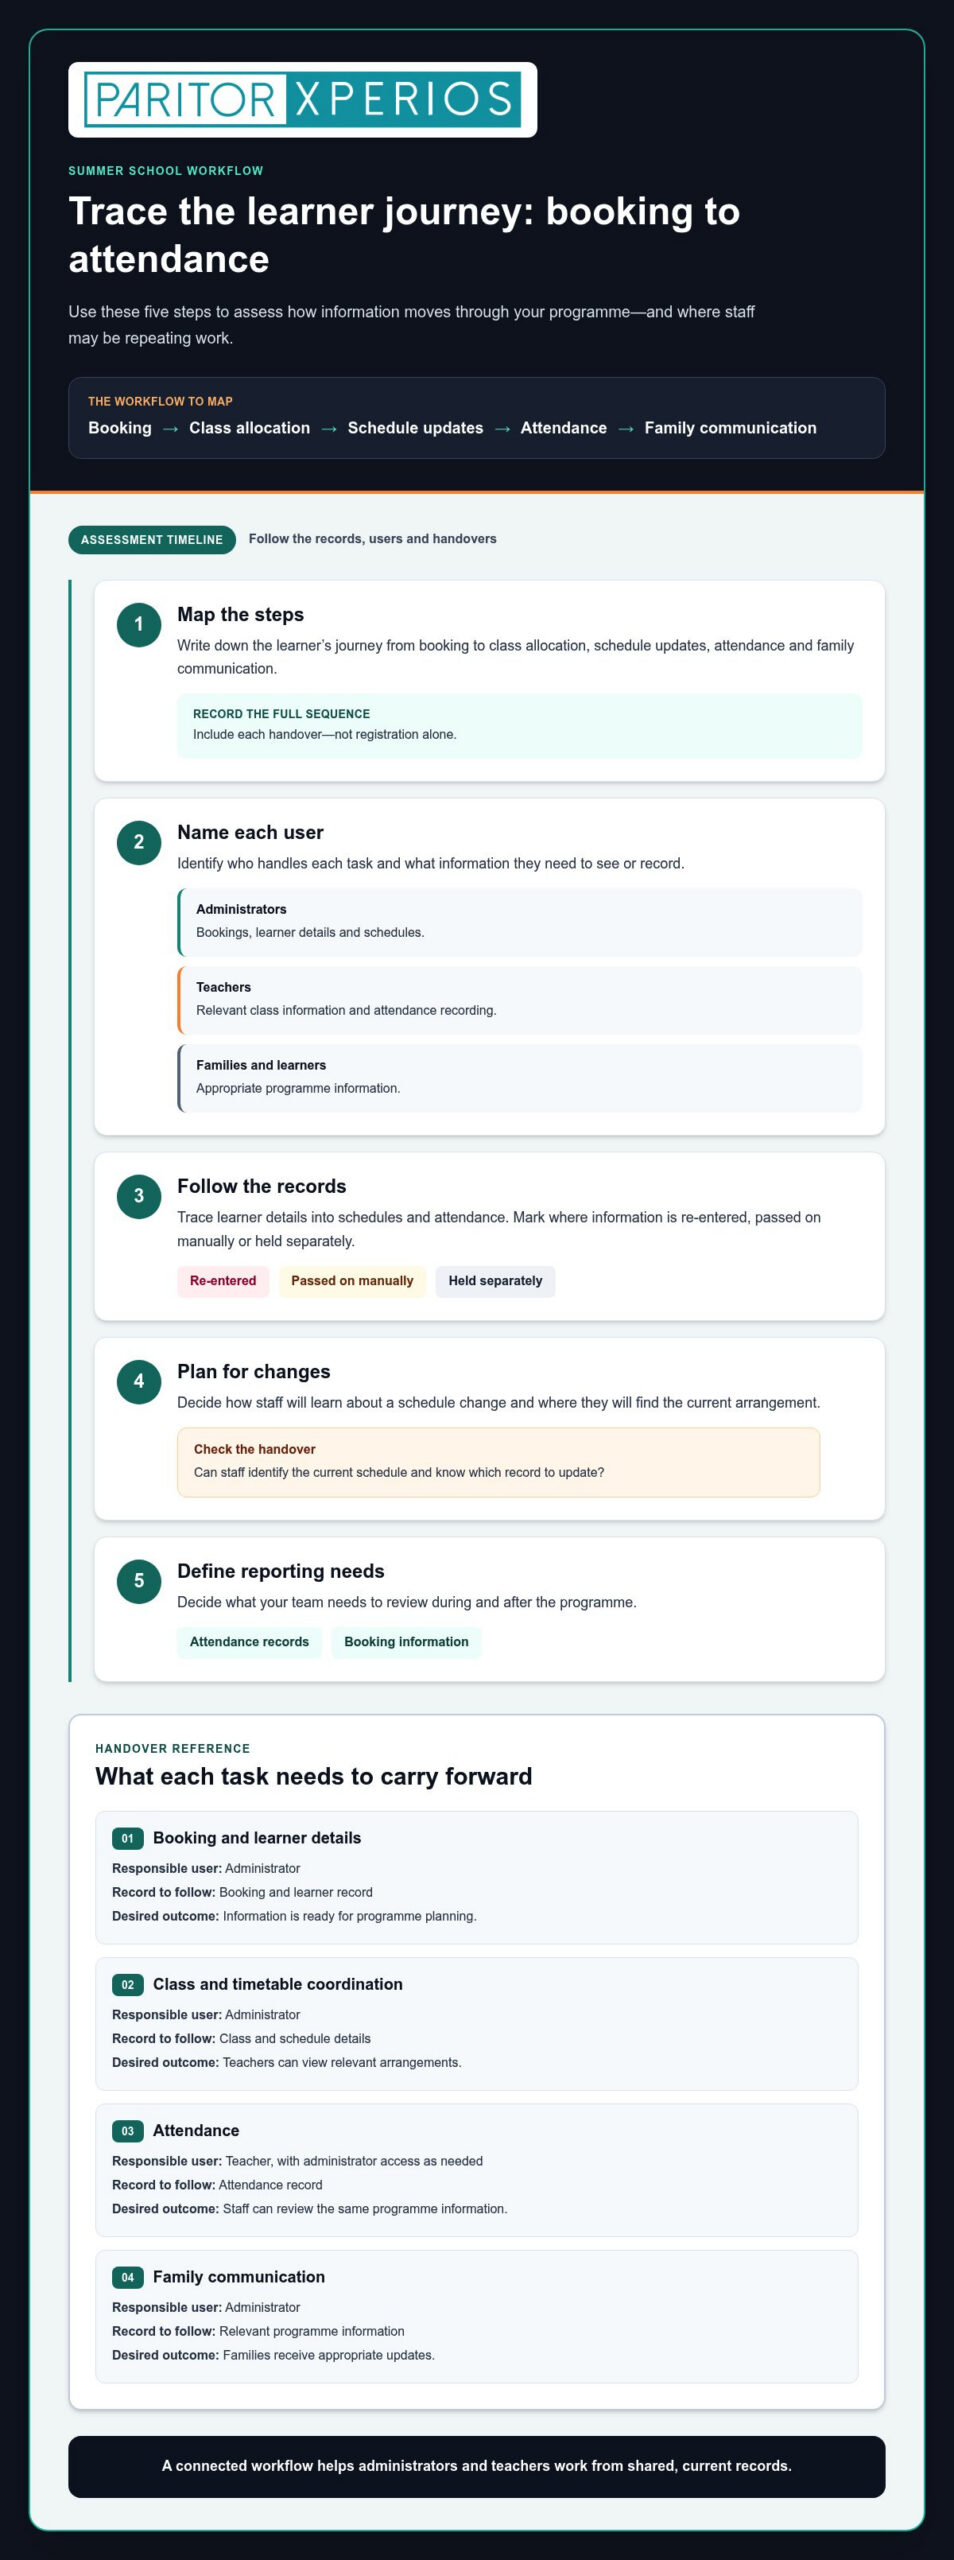Click the Assessment Timeline pill label

pyautogui.click(x=152, y=540)
